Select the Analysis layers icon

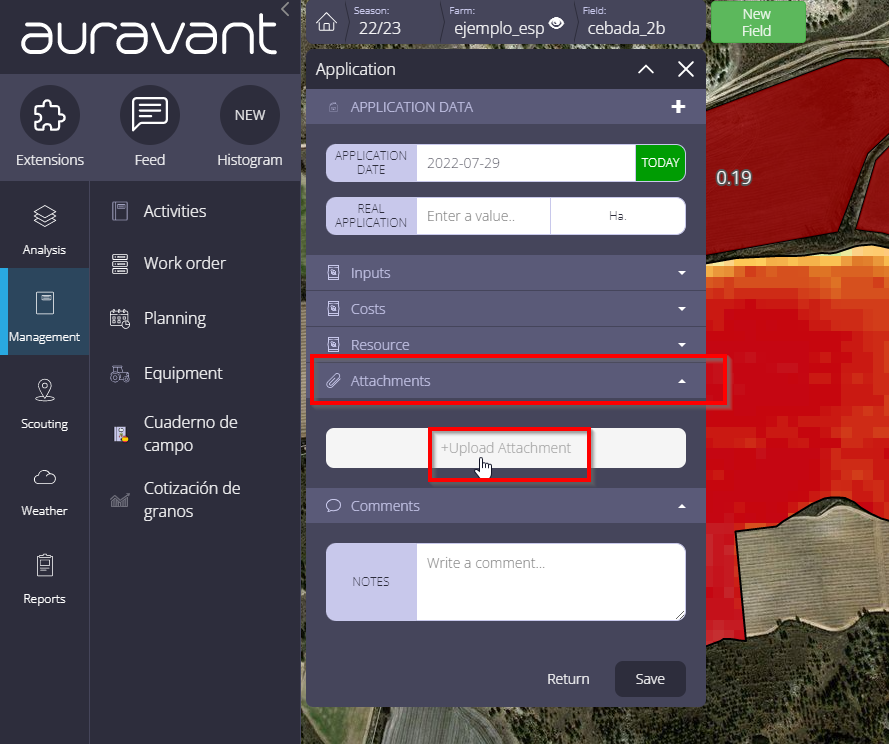(x=45, y=216)
